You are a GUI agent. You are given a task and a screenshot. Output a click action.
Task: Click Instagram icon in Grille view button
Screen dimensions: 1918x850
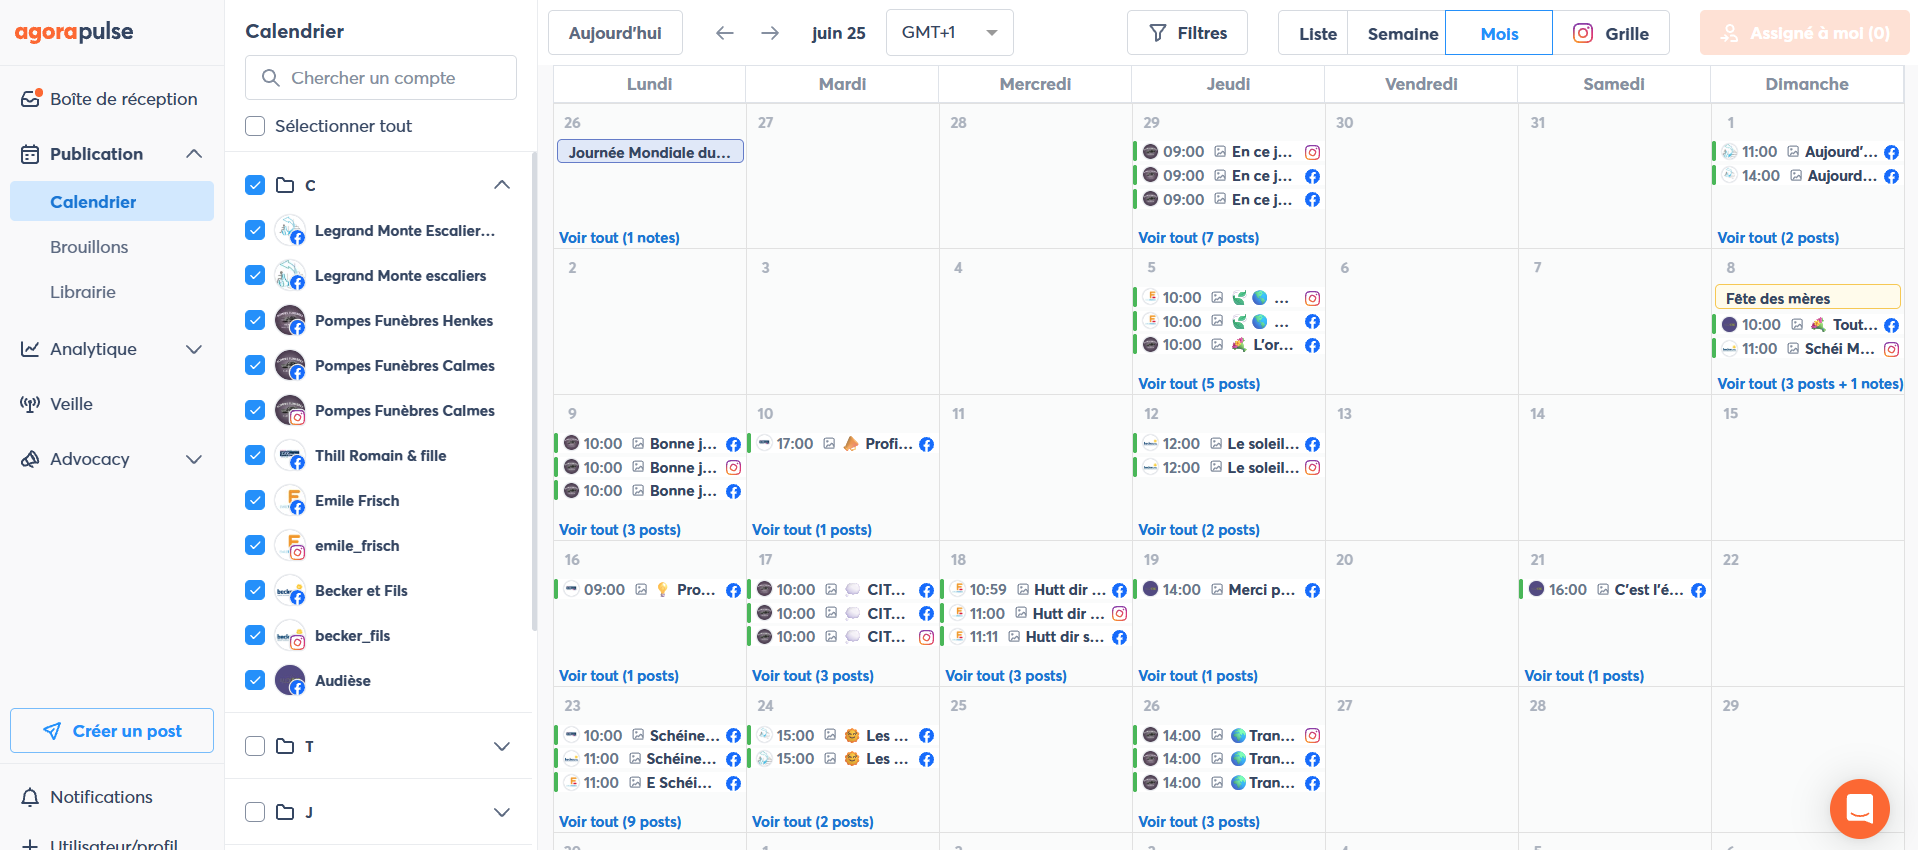(1583, 33)
